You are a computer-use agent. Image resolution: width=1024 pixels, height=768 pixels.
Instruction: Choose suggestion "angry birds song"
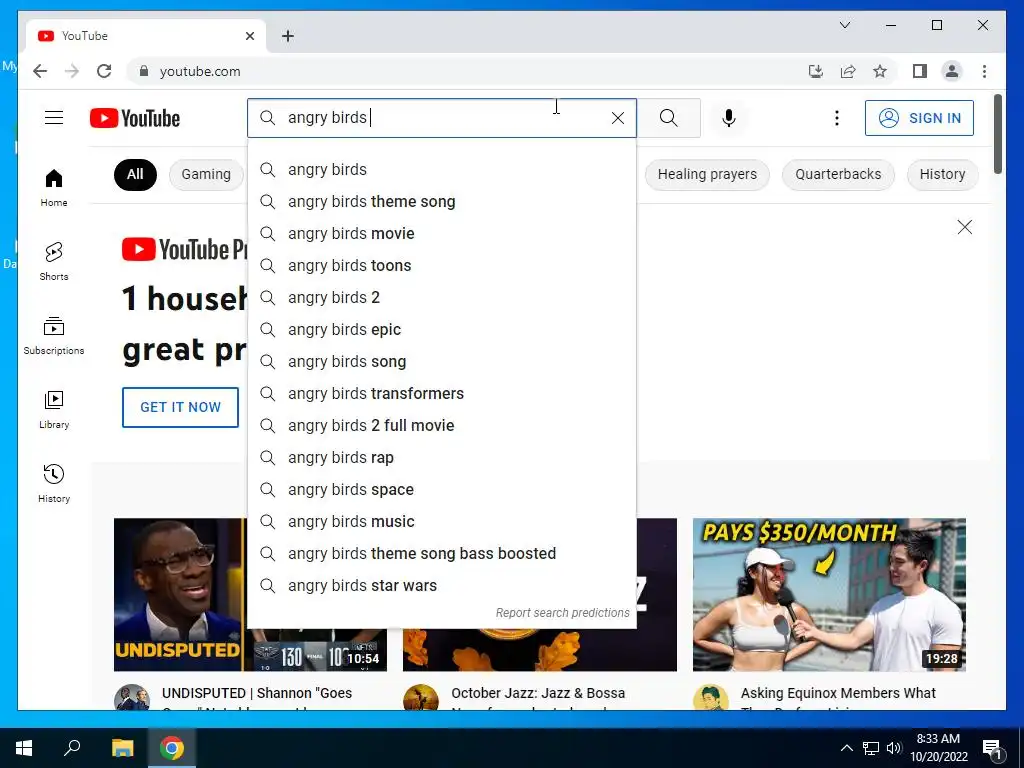(442, 362)
